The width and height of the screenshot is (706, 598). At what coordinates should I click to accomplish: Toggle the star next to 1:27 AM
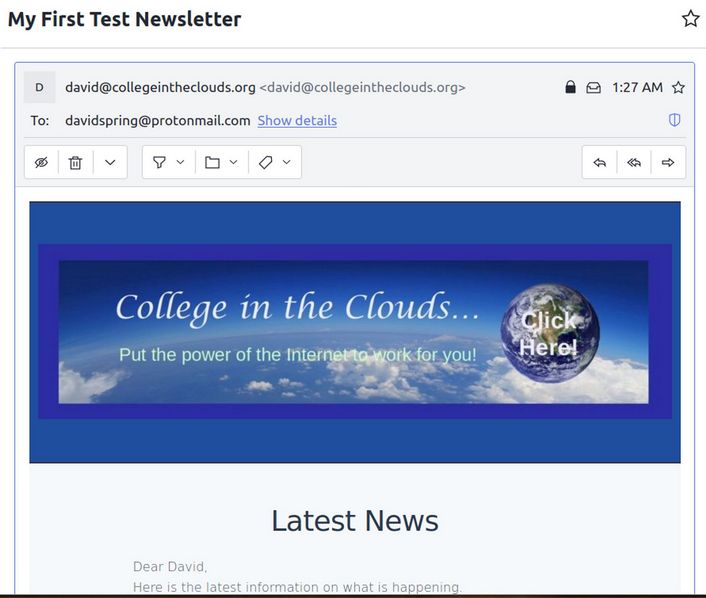click(x=678, y=88)
